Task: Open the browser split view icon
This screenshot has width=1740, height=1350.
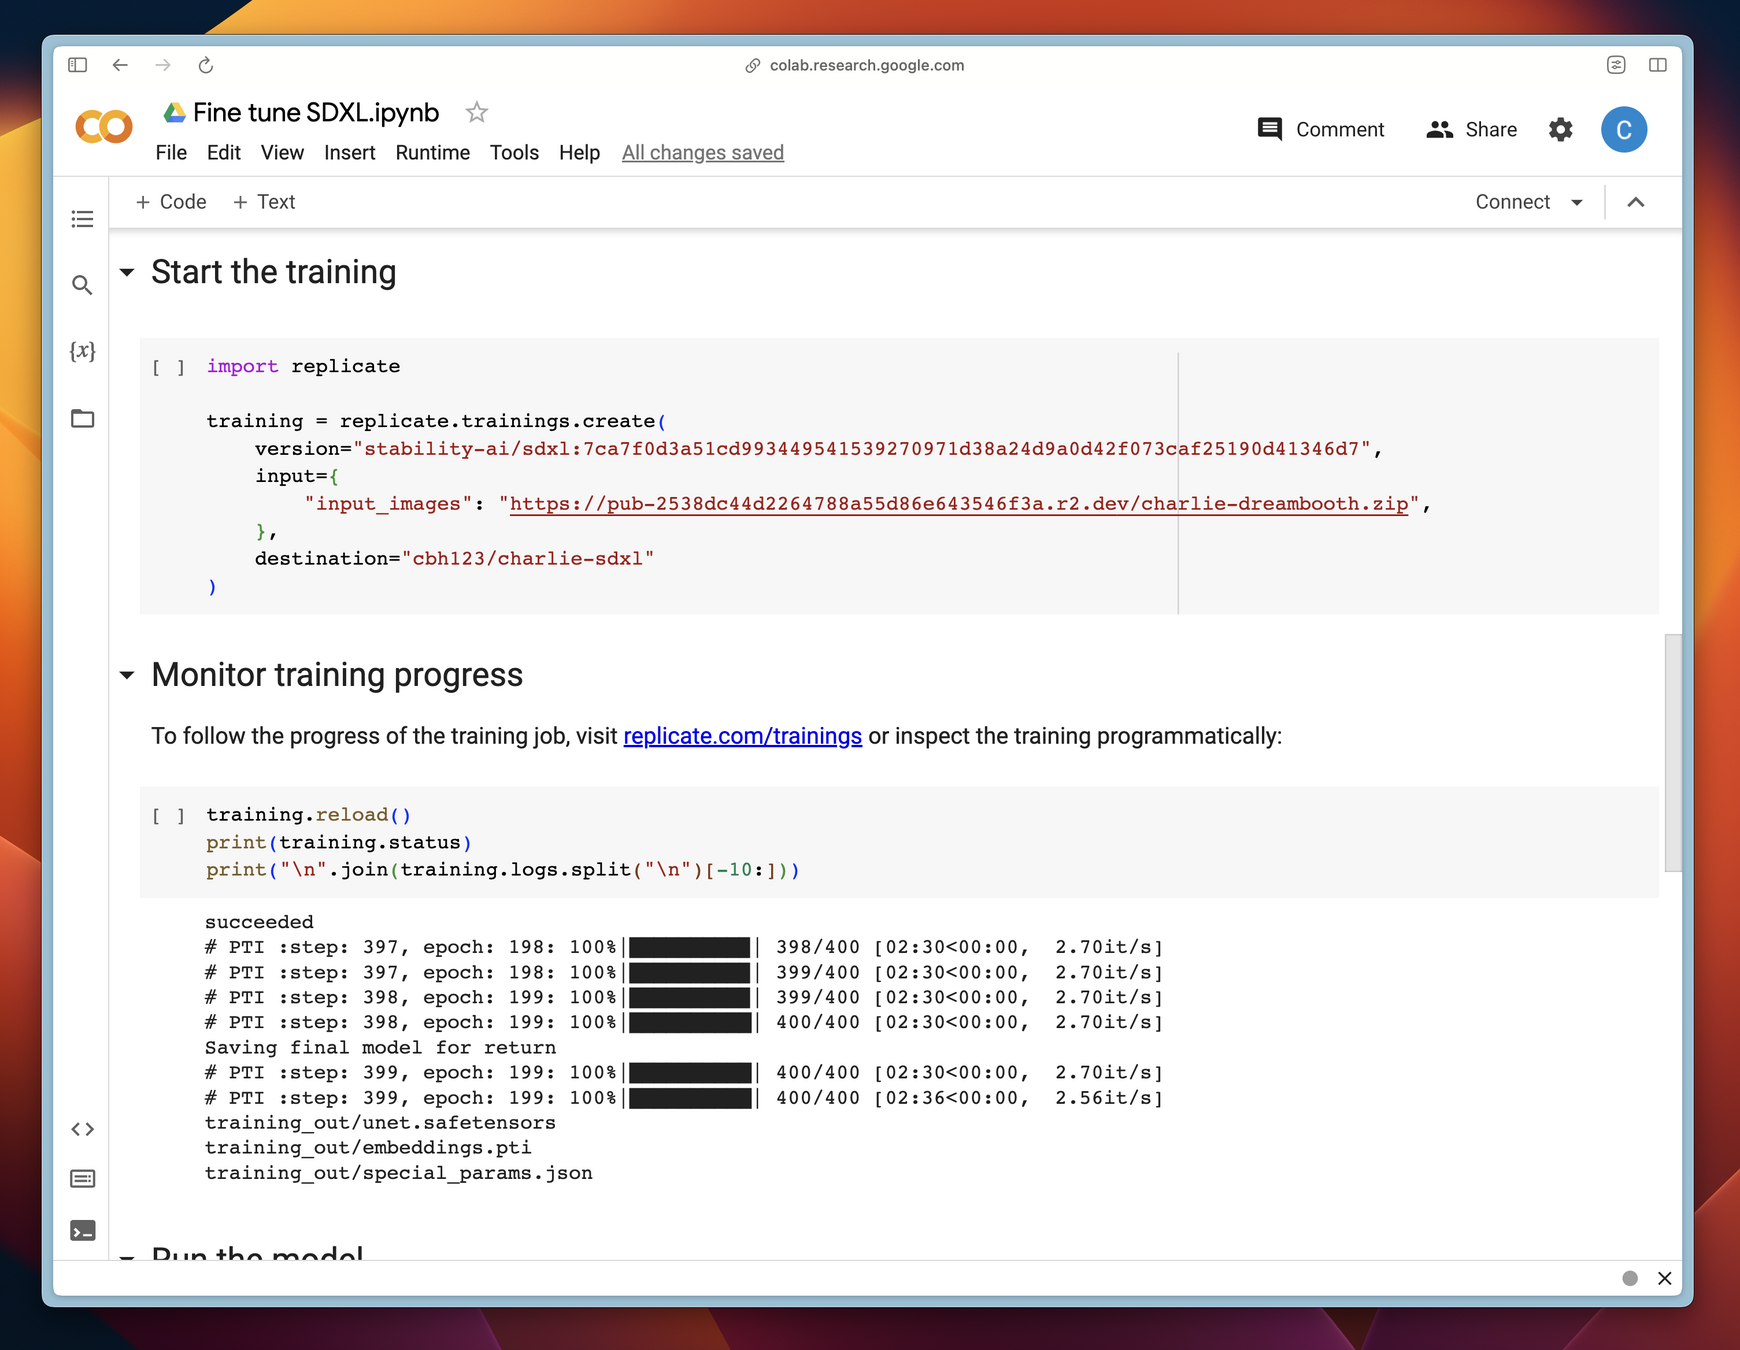Action: [1657, 65]
